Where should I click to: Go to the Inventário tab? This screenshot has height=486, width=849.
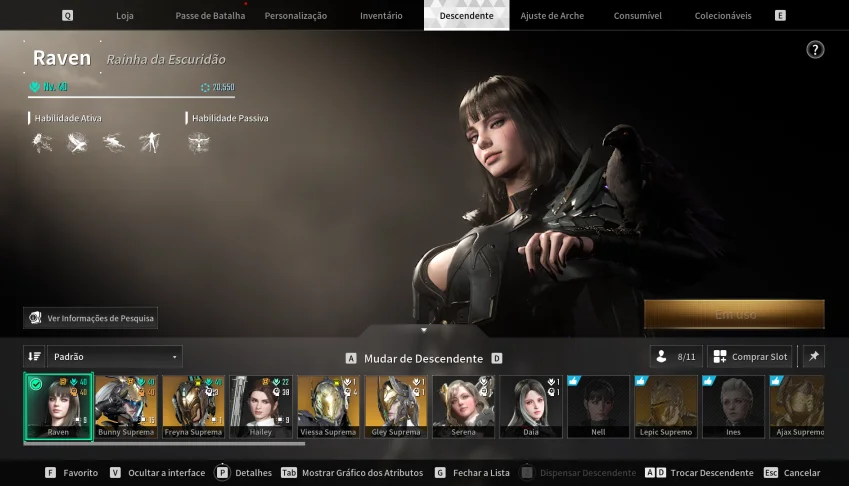click(x=381, y=16)
